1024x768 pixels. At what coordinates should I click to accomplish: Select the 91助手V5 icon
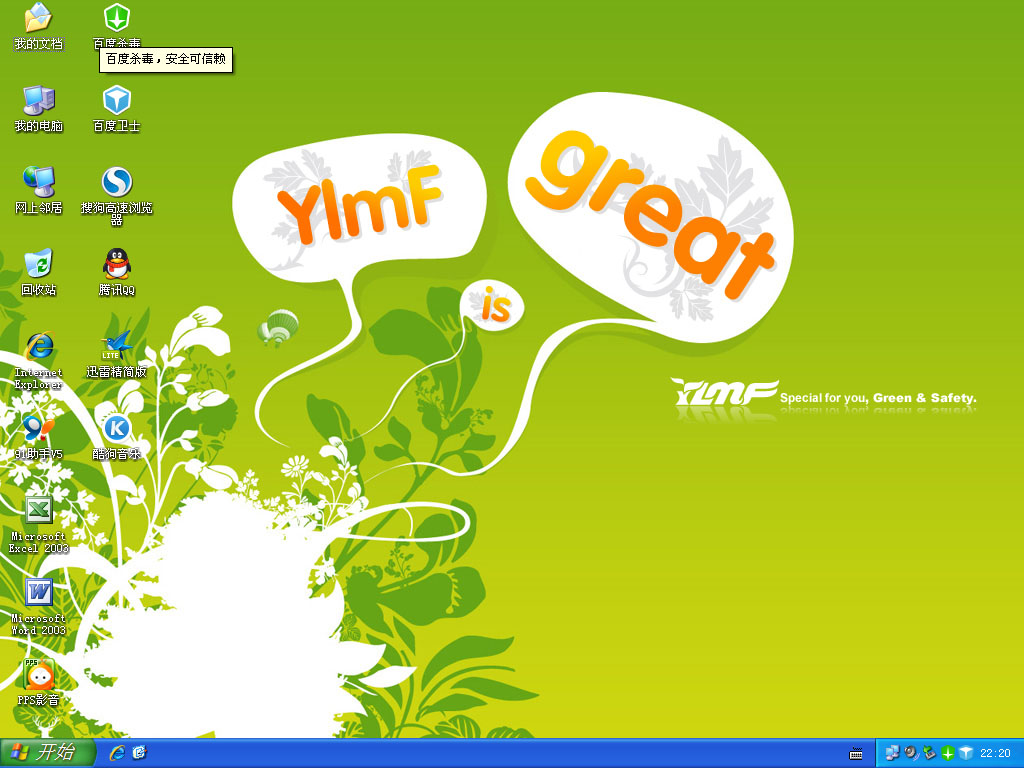(x=38, y=428)
